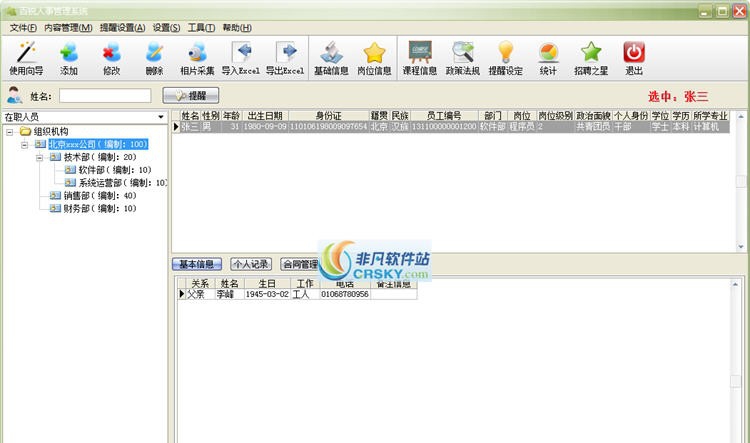The image size is (750, 443).
Task: Open the 帮助(H) menu
Action: point(237,28)
